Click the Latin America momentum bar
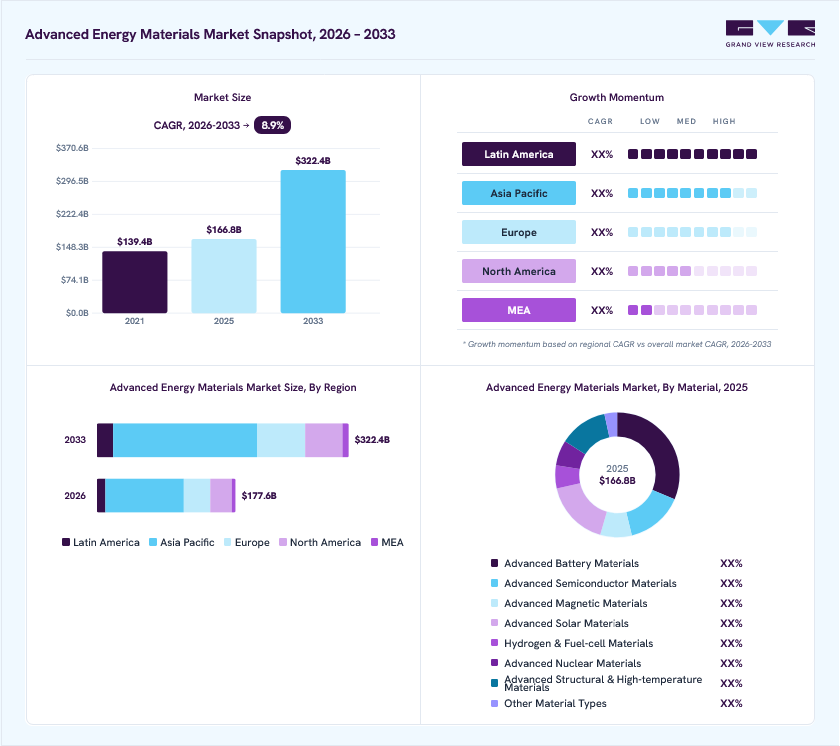The height and width of the screenshot is (746, 840). pos(692,154)
